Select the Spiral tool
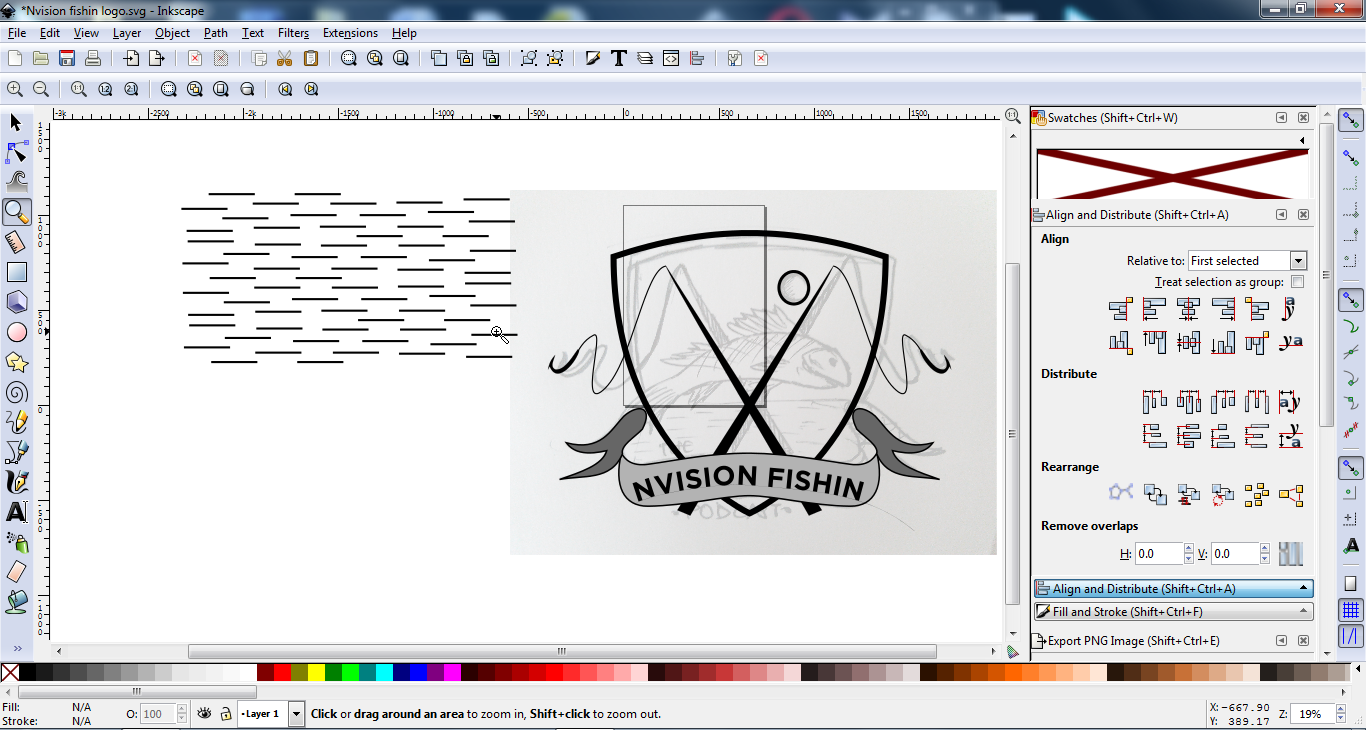 pos(16,392)
